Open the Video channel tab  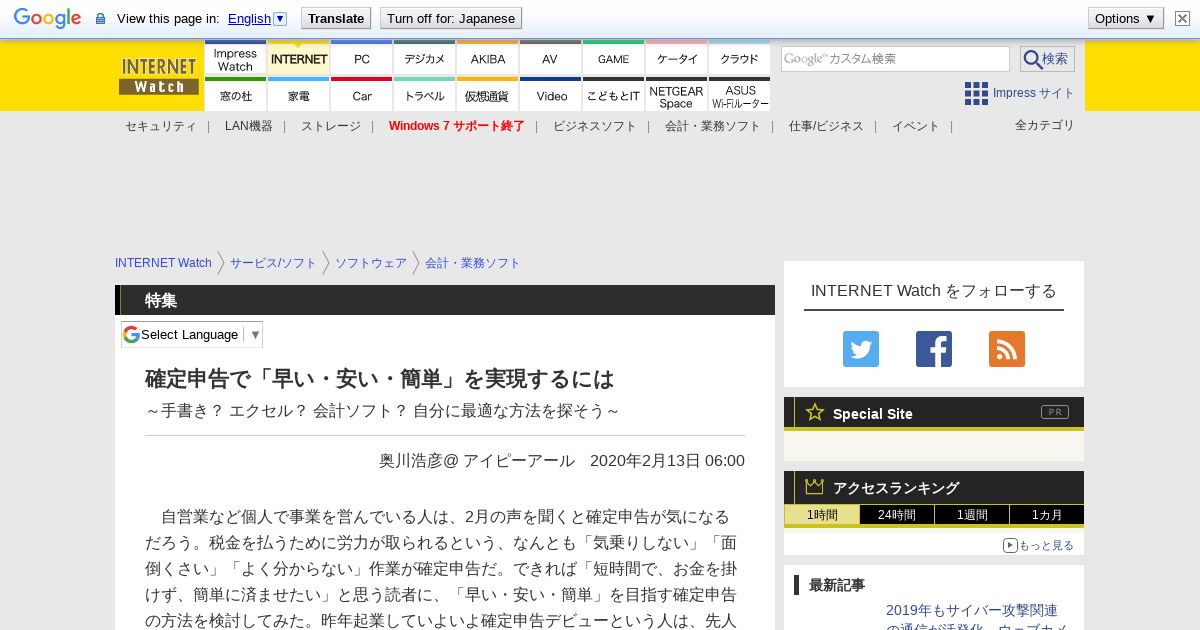point(550,95)
